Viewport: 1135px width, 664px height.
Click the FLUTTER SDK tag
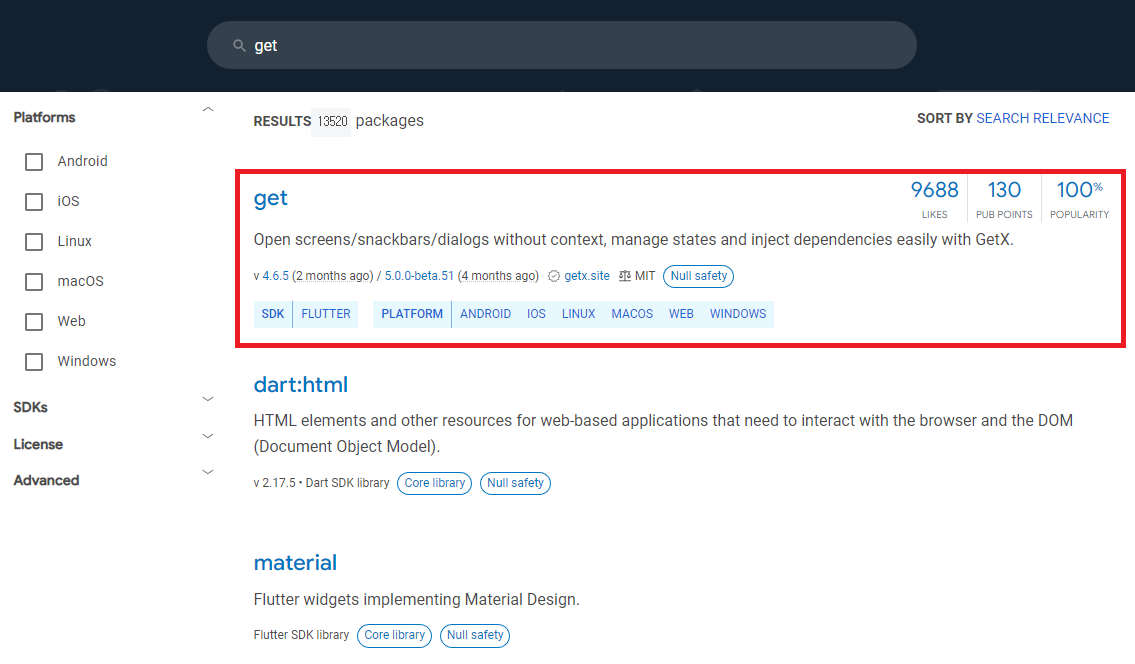326,314
